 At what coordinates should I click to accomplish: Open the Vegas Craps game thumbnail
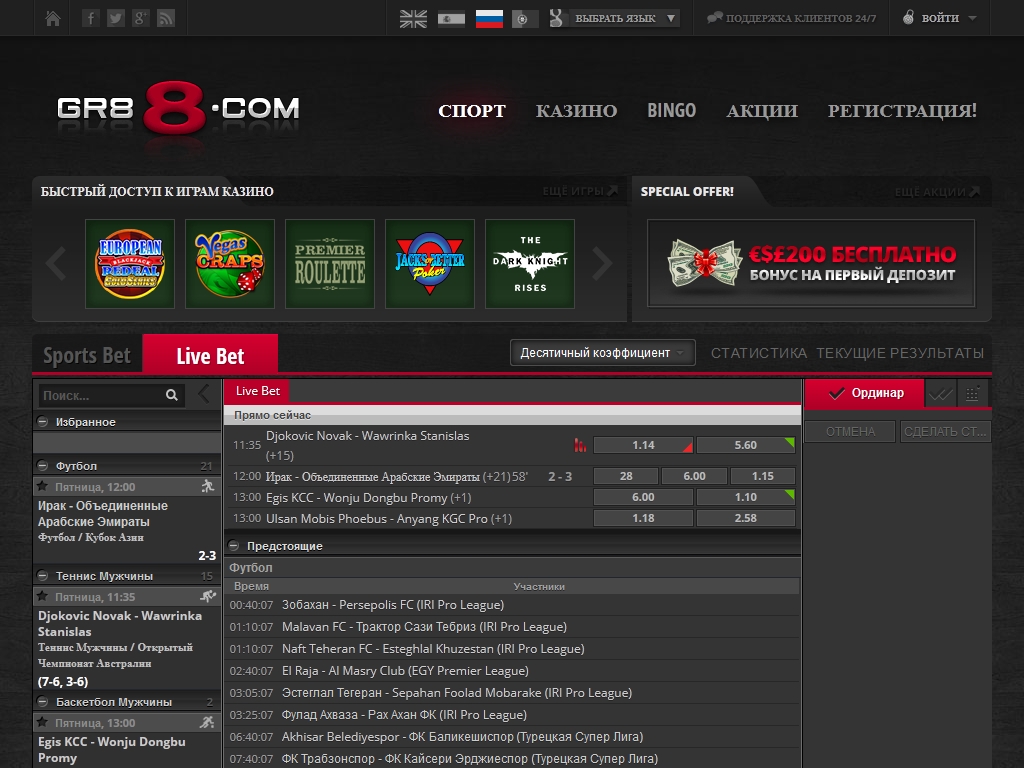[230, 264]
